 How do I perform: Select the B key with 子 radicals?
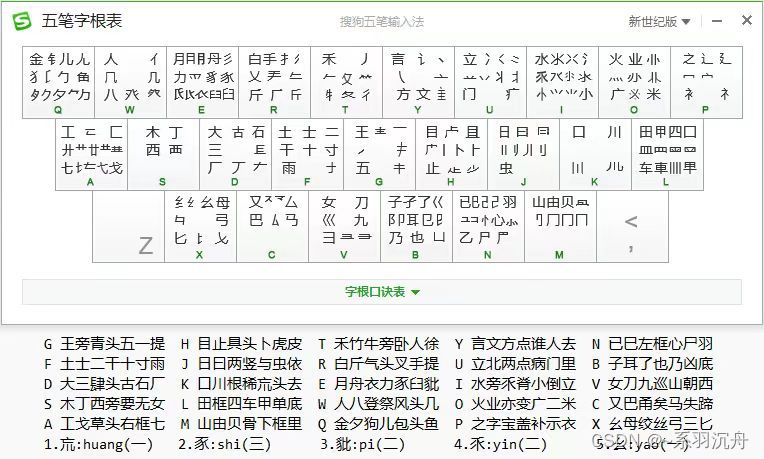point(417,227)
